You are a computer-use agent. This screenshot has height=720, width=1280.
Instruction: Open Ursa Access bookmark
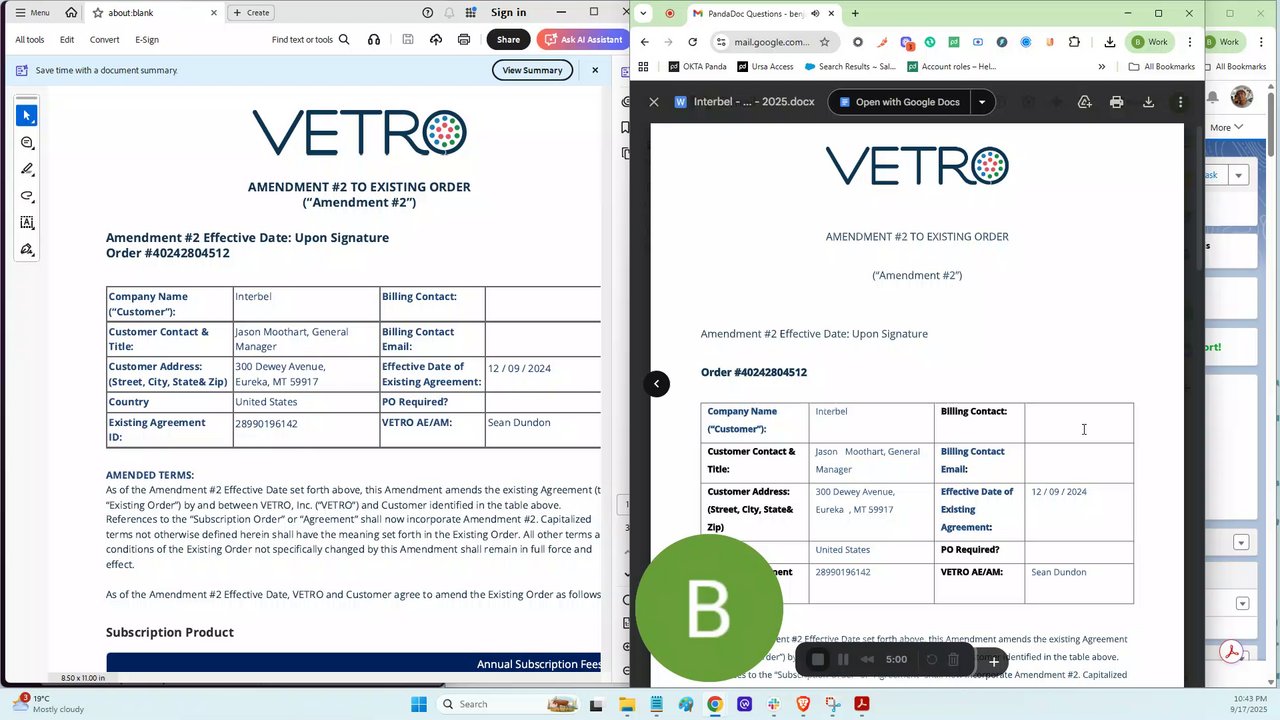pyautogui.click(x=765, y=67)
